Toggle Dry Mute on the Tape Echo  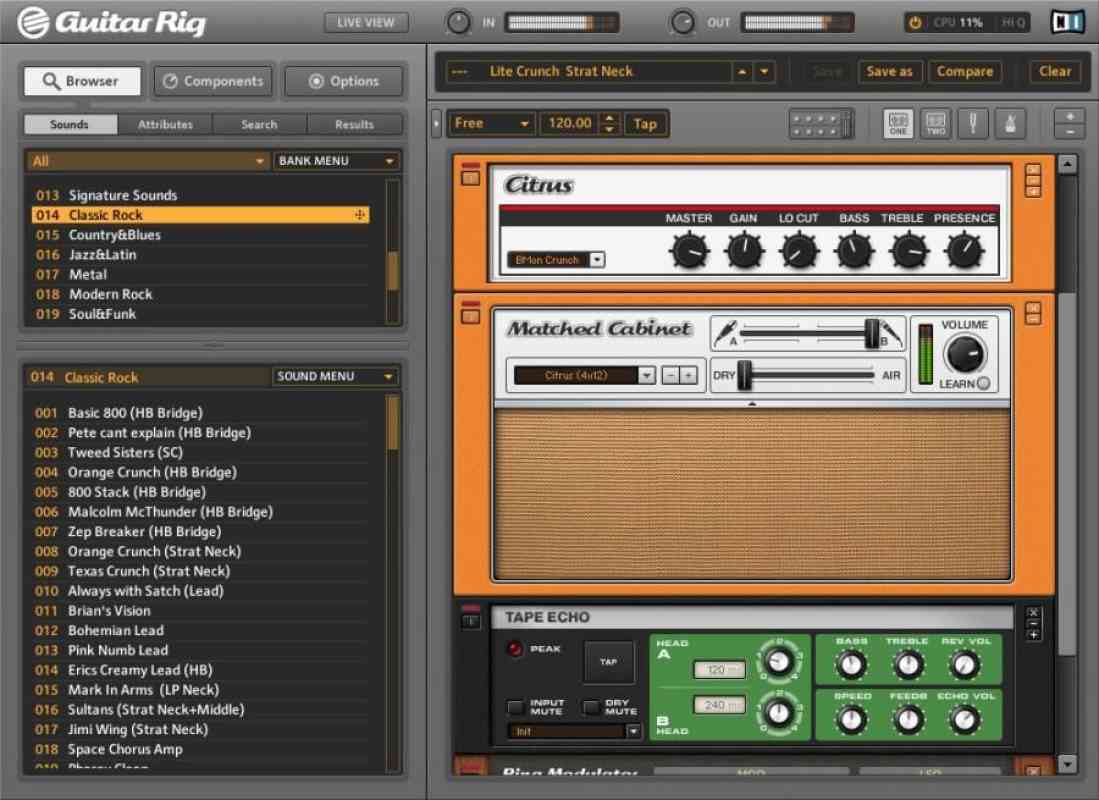click(x=590, y=706)
